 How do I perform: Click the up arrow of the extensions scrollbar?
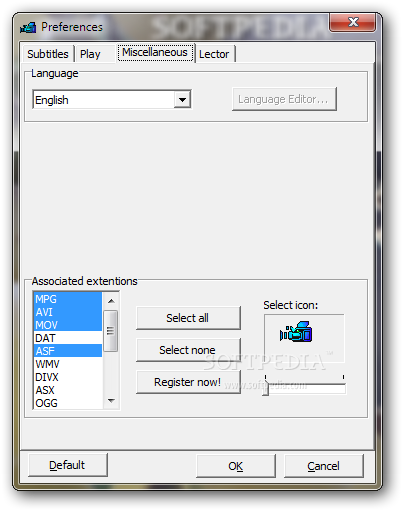[111, 301]
